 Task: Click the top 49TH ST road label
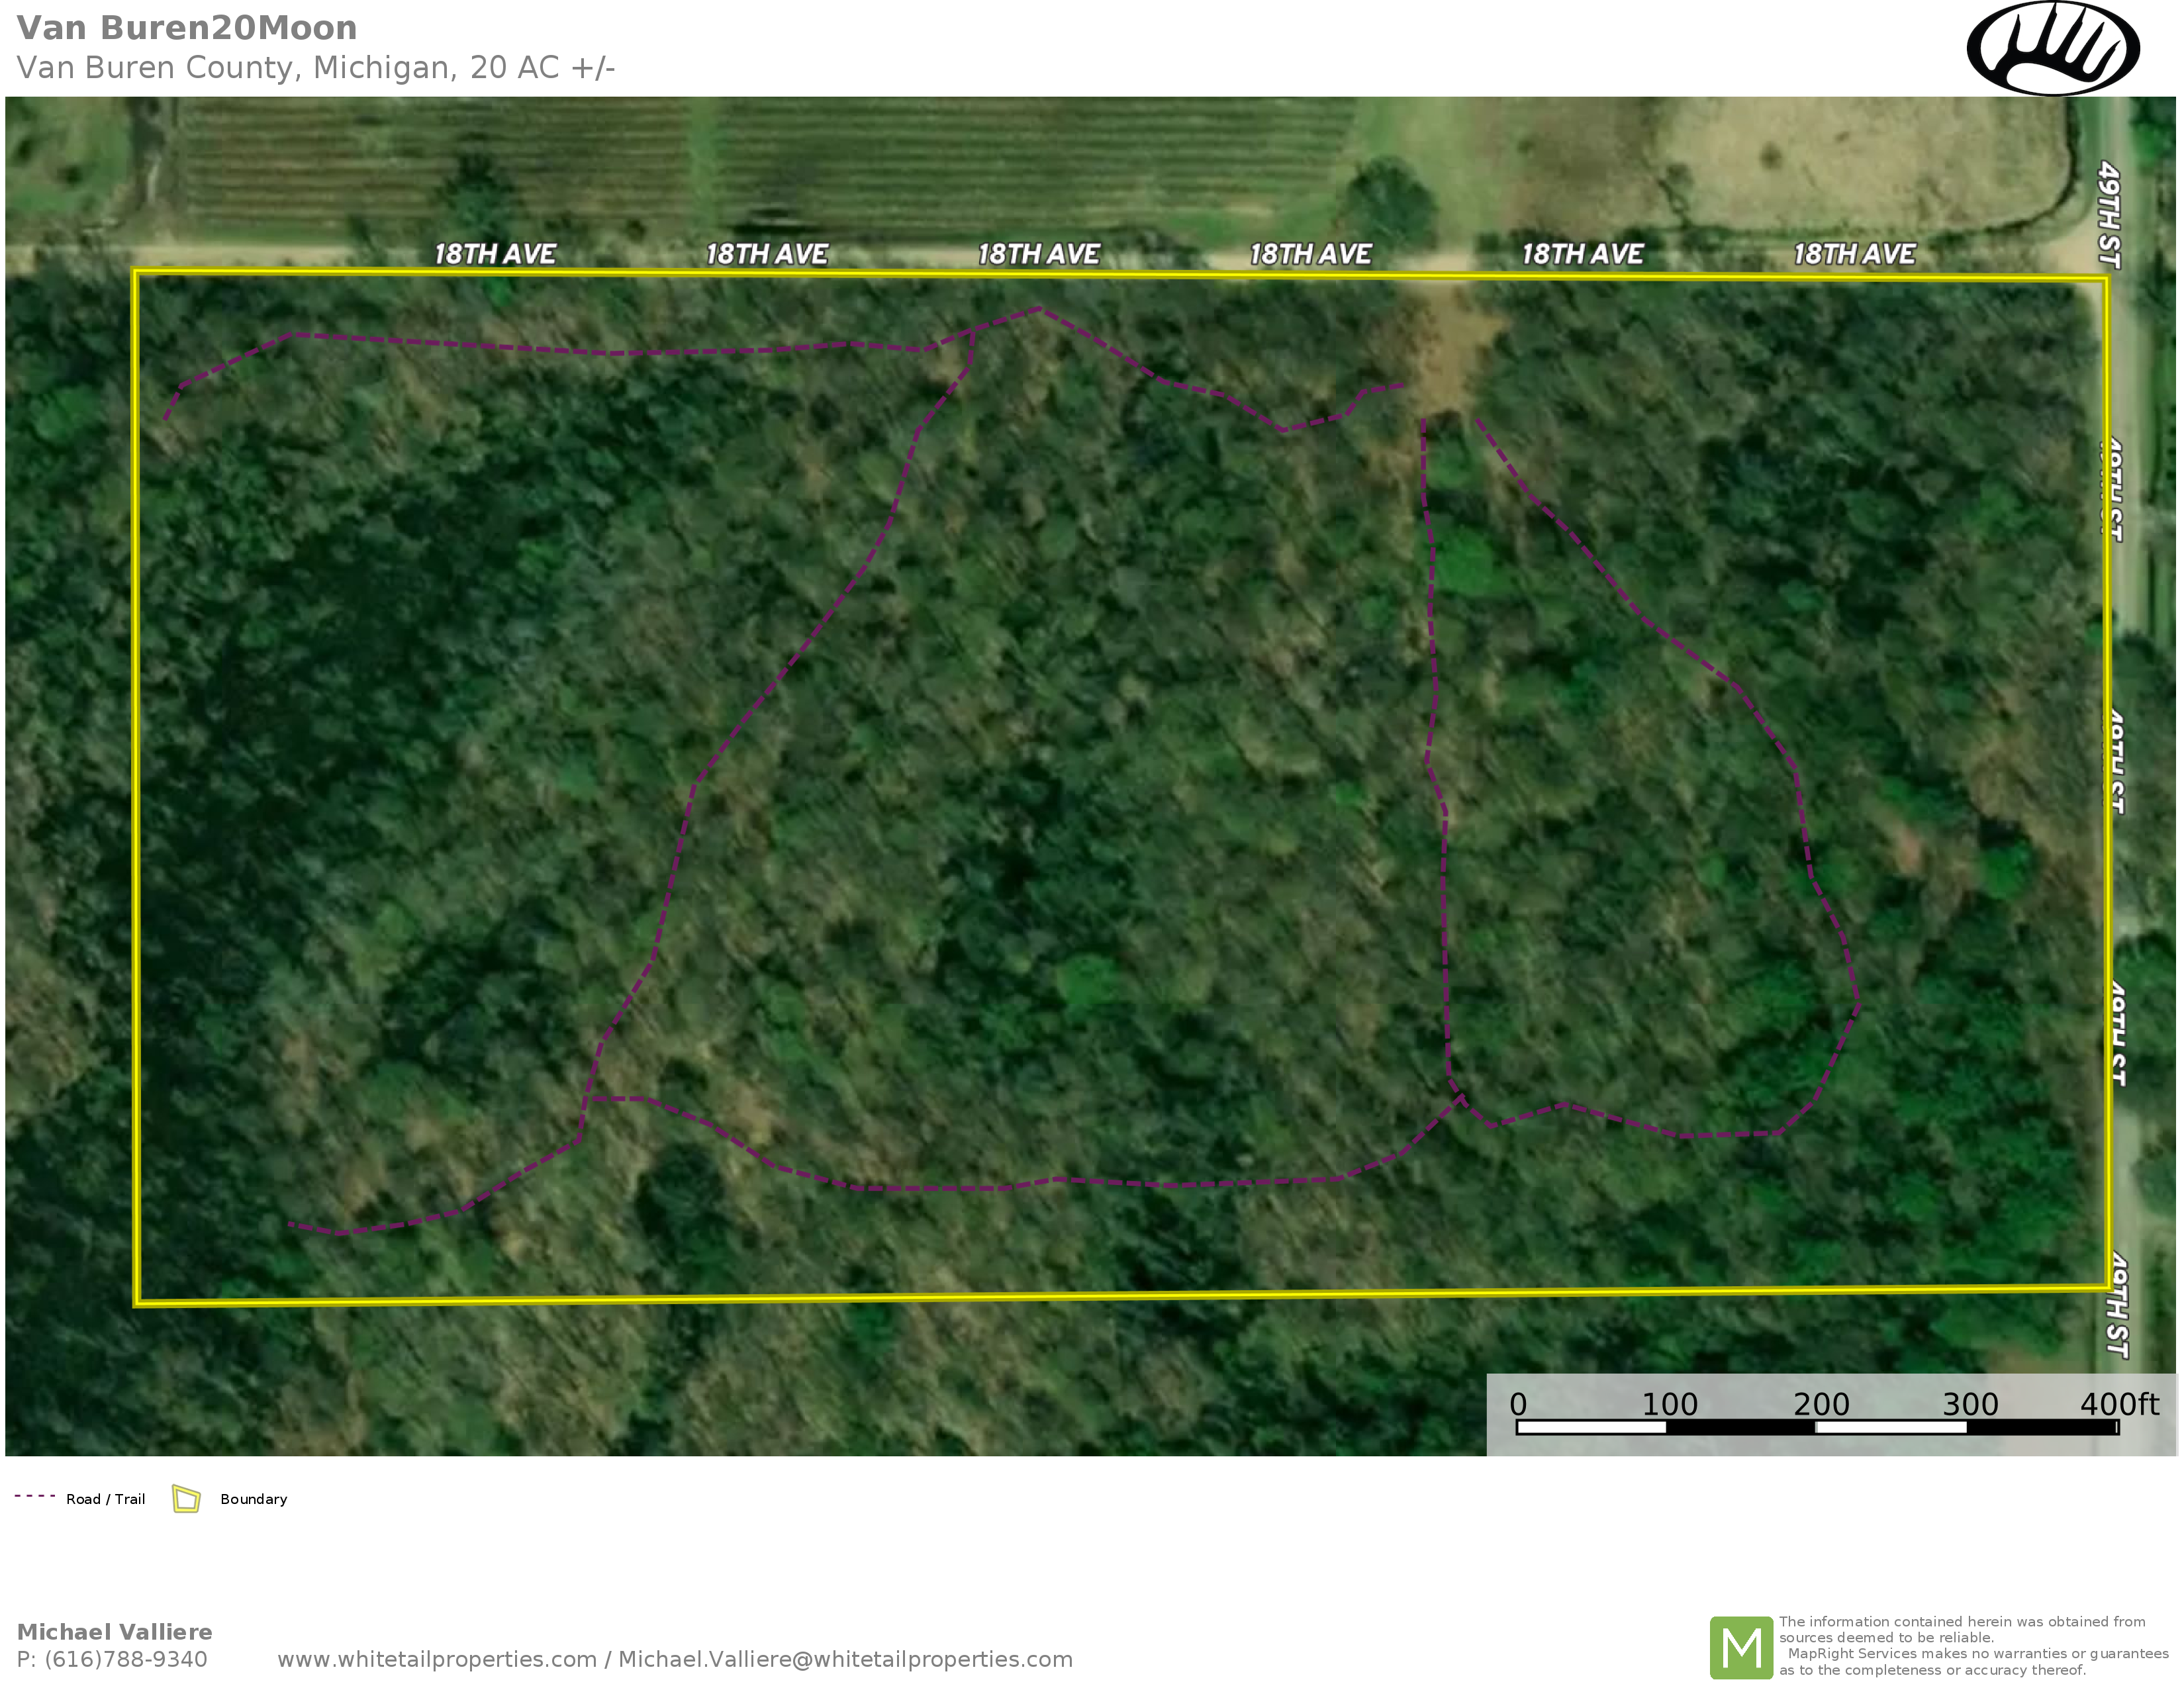click(x=2109, y=214)
